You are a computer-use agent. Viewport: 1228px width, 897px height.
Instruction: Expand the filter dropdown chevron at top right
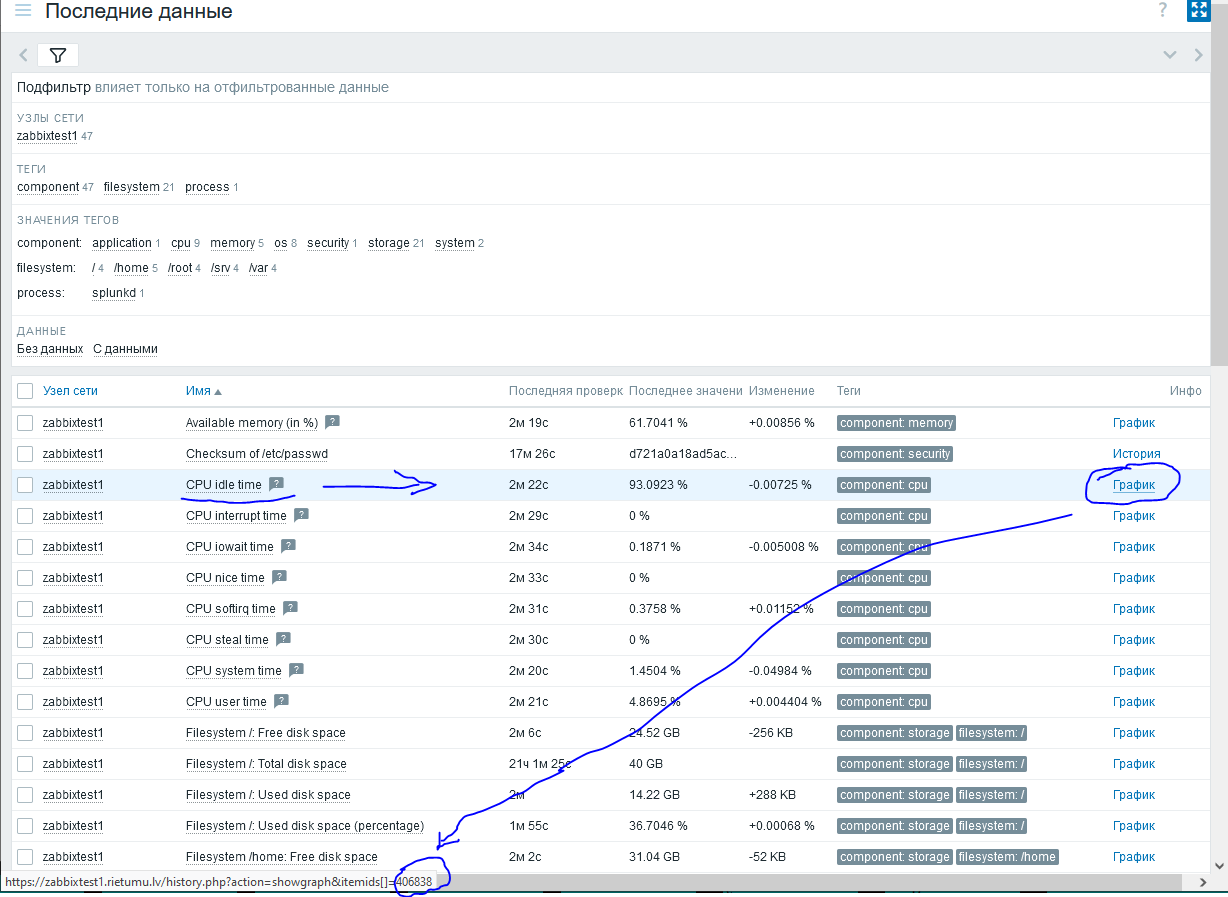tap(1169, 55)
